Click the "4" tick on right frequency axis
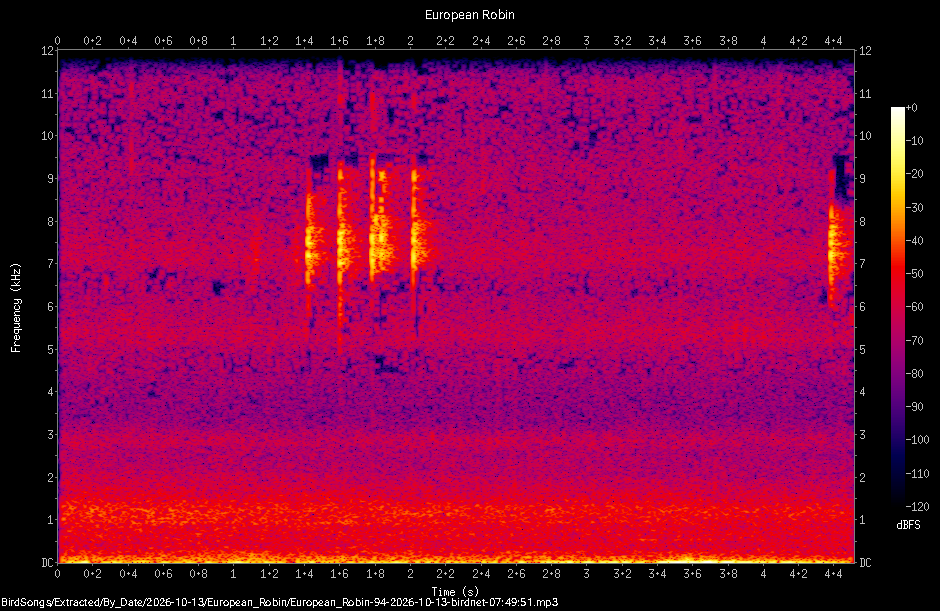 click(863, 392)
